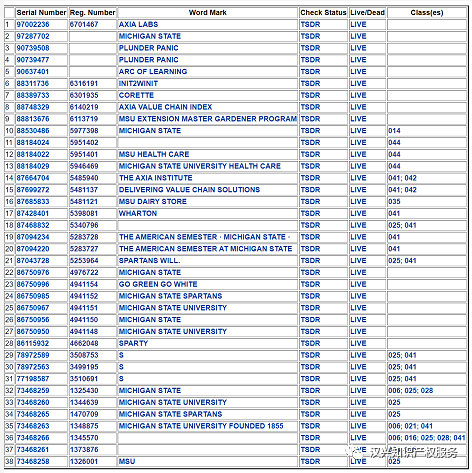Open the SPARTY word mark

[133, 343]
